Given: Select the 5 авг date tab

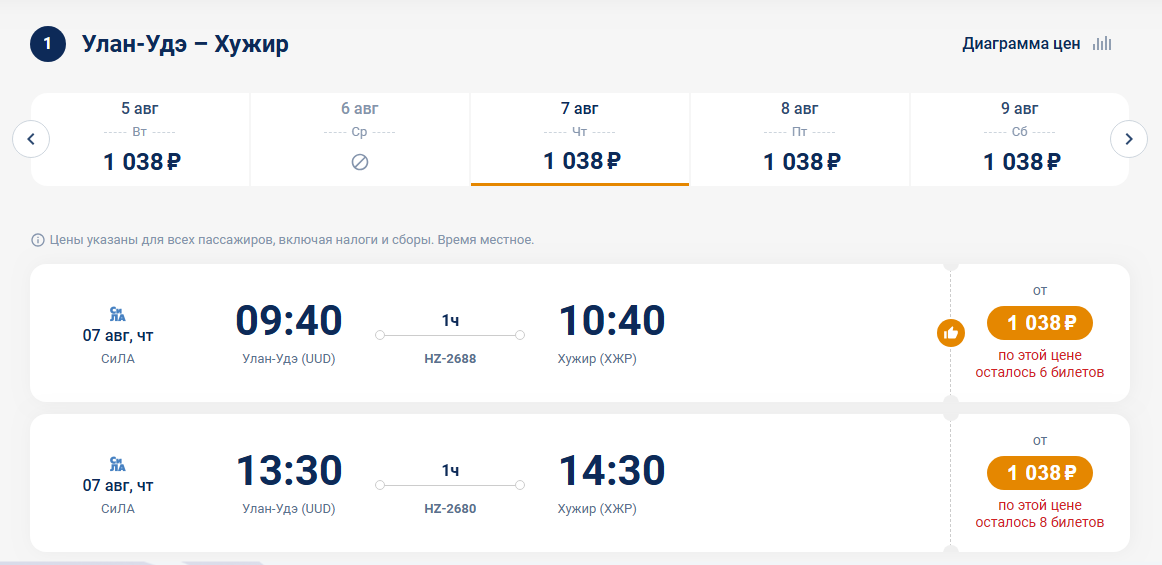Looking at the screenshot, I should click(140, 139).
